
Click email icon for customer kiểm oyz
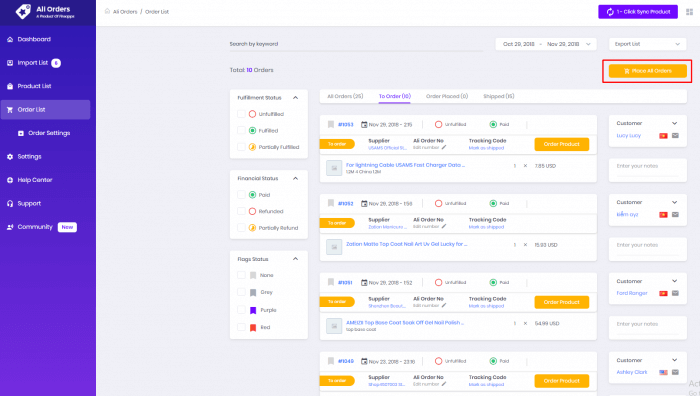click(675, 215)
